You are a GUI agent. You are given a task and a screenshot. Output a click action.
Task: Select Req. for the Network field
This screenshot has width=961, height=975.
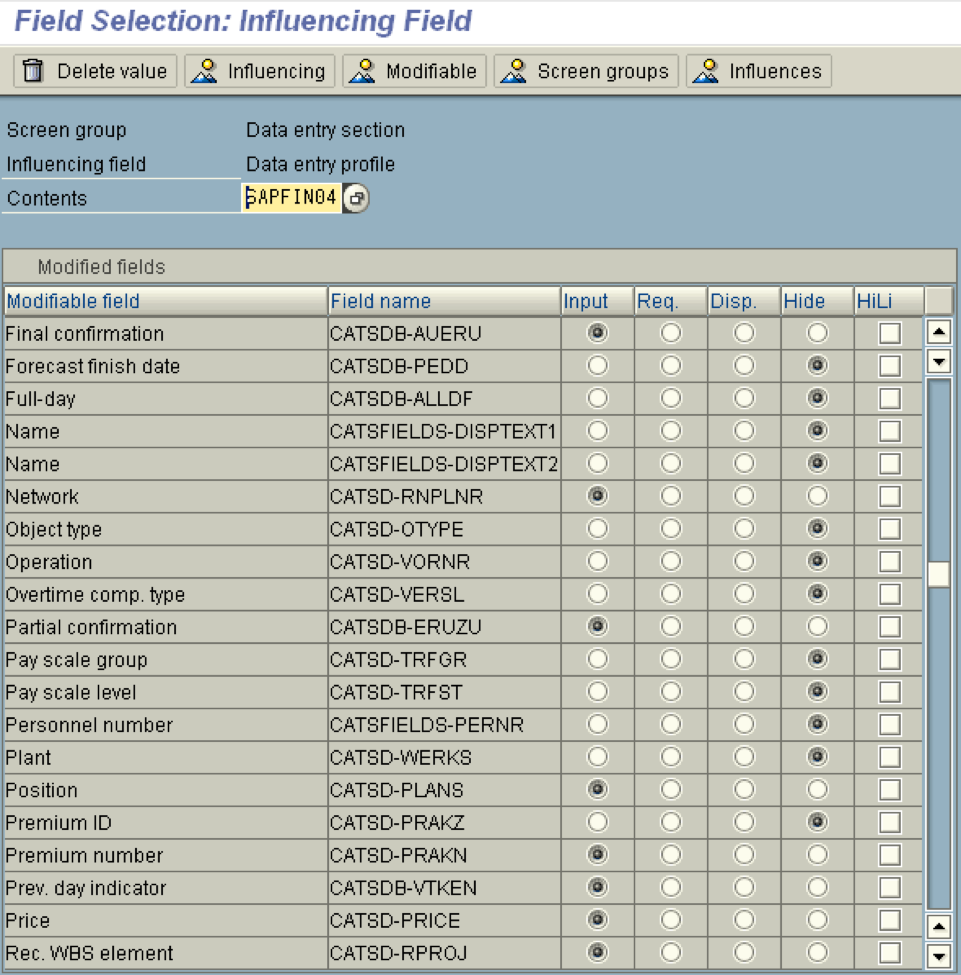tap(671, 497)
